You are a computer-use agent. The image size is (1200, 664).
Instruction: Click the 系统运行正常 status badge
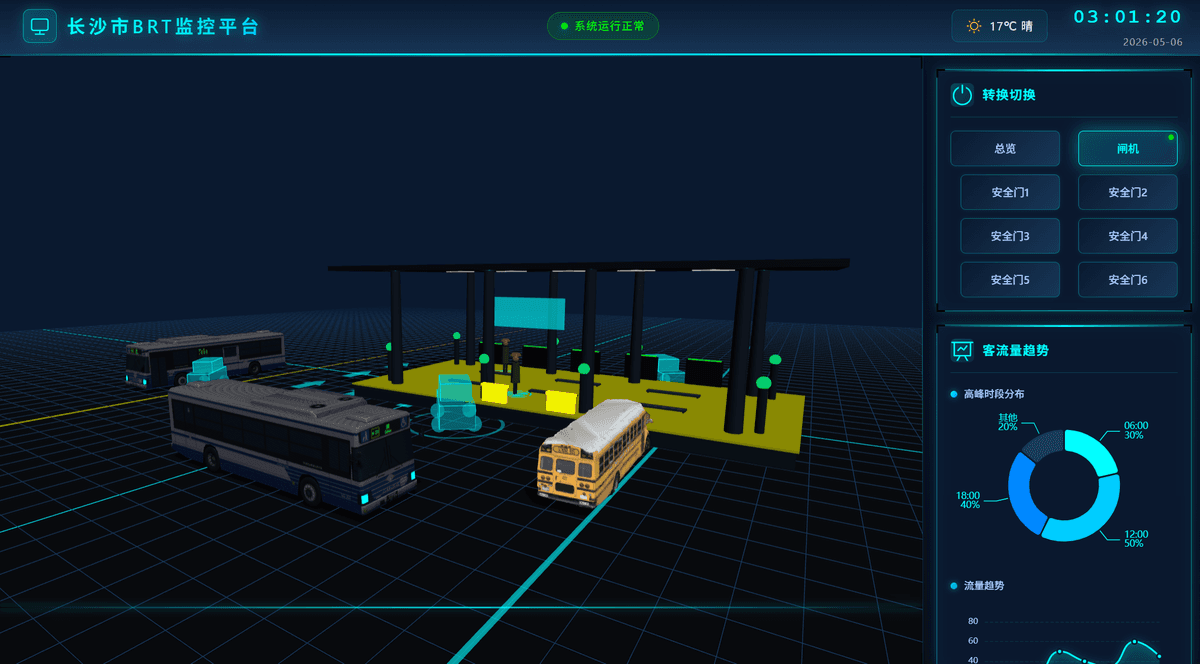coord(603,26)
